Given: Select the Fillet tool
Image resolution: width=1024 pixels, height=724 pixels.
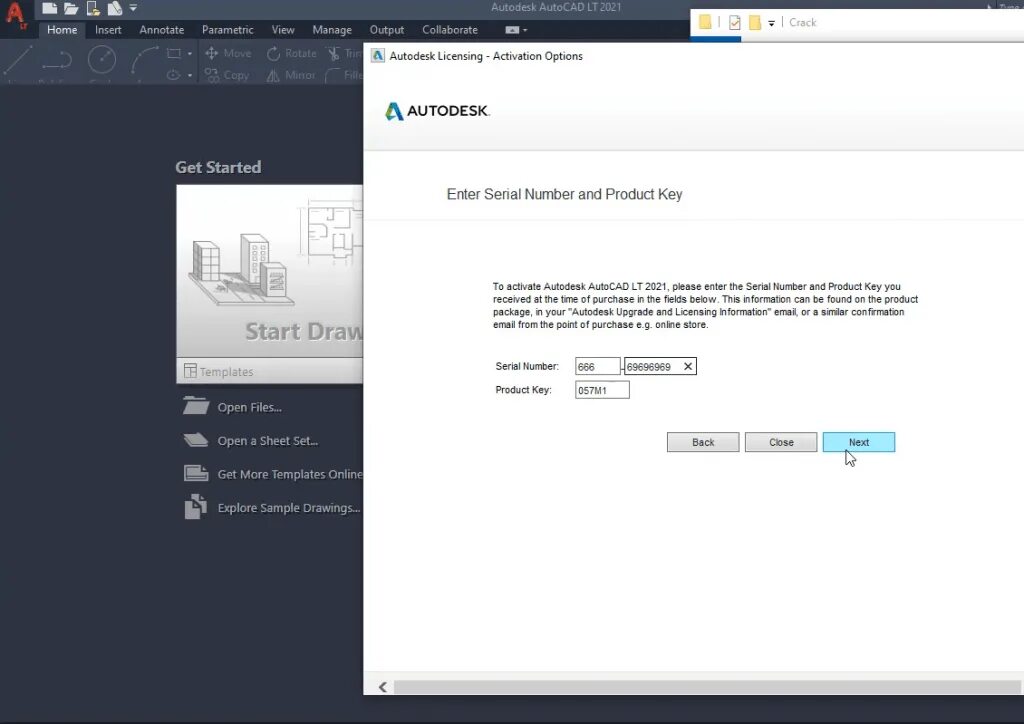Looking at the screenshot, I should (x=344, y=75).
